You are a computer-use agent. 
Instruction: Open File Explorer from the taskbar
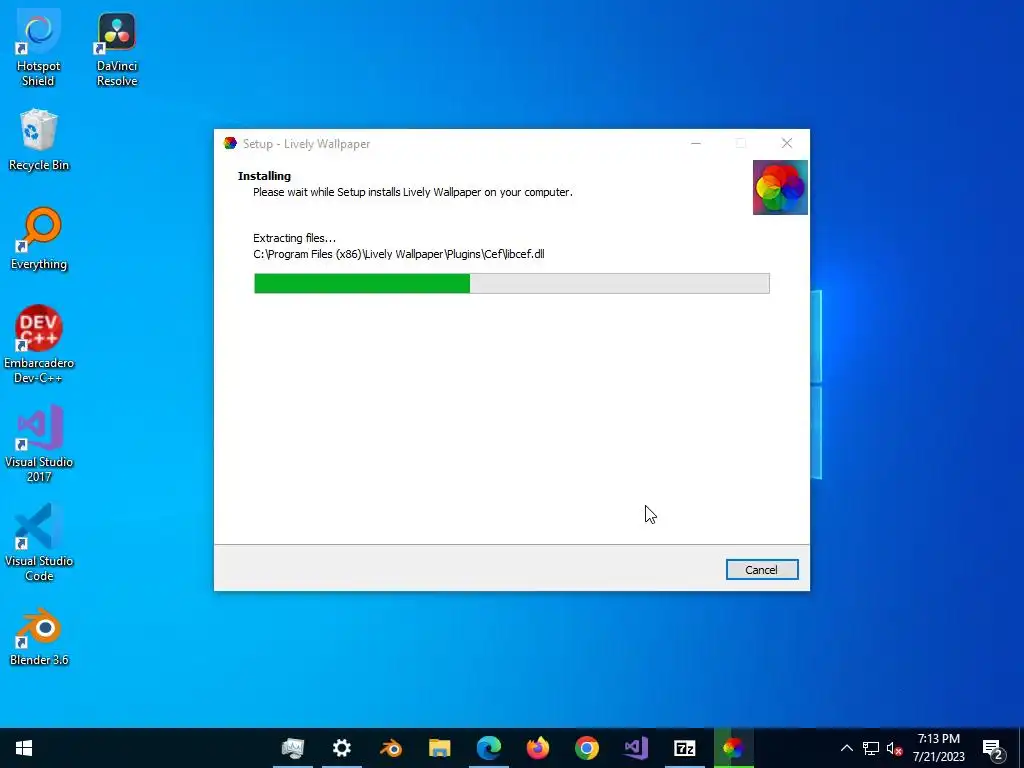point(440,748)
